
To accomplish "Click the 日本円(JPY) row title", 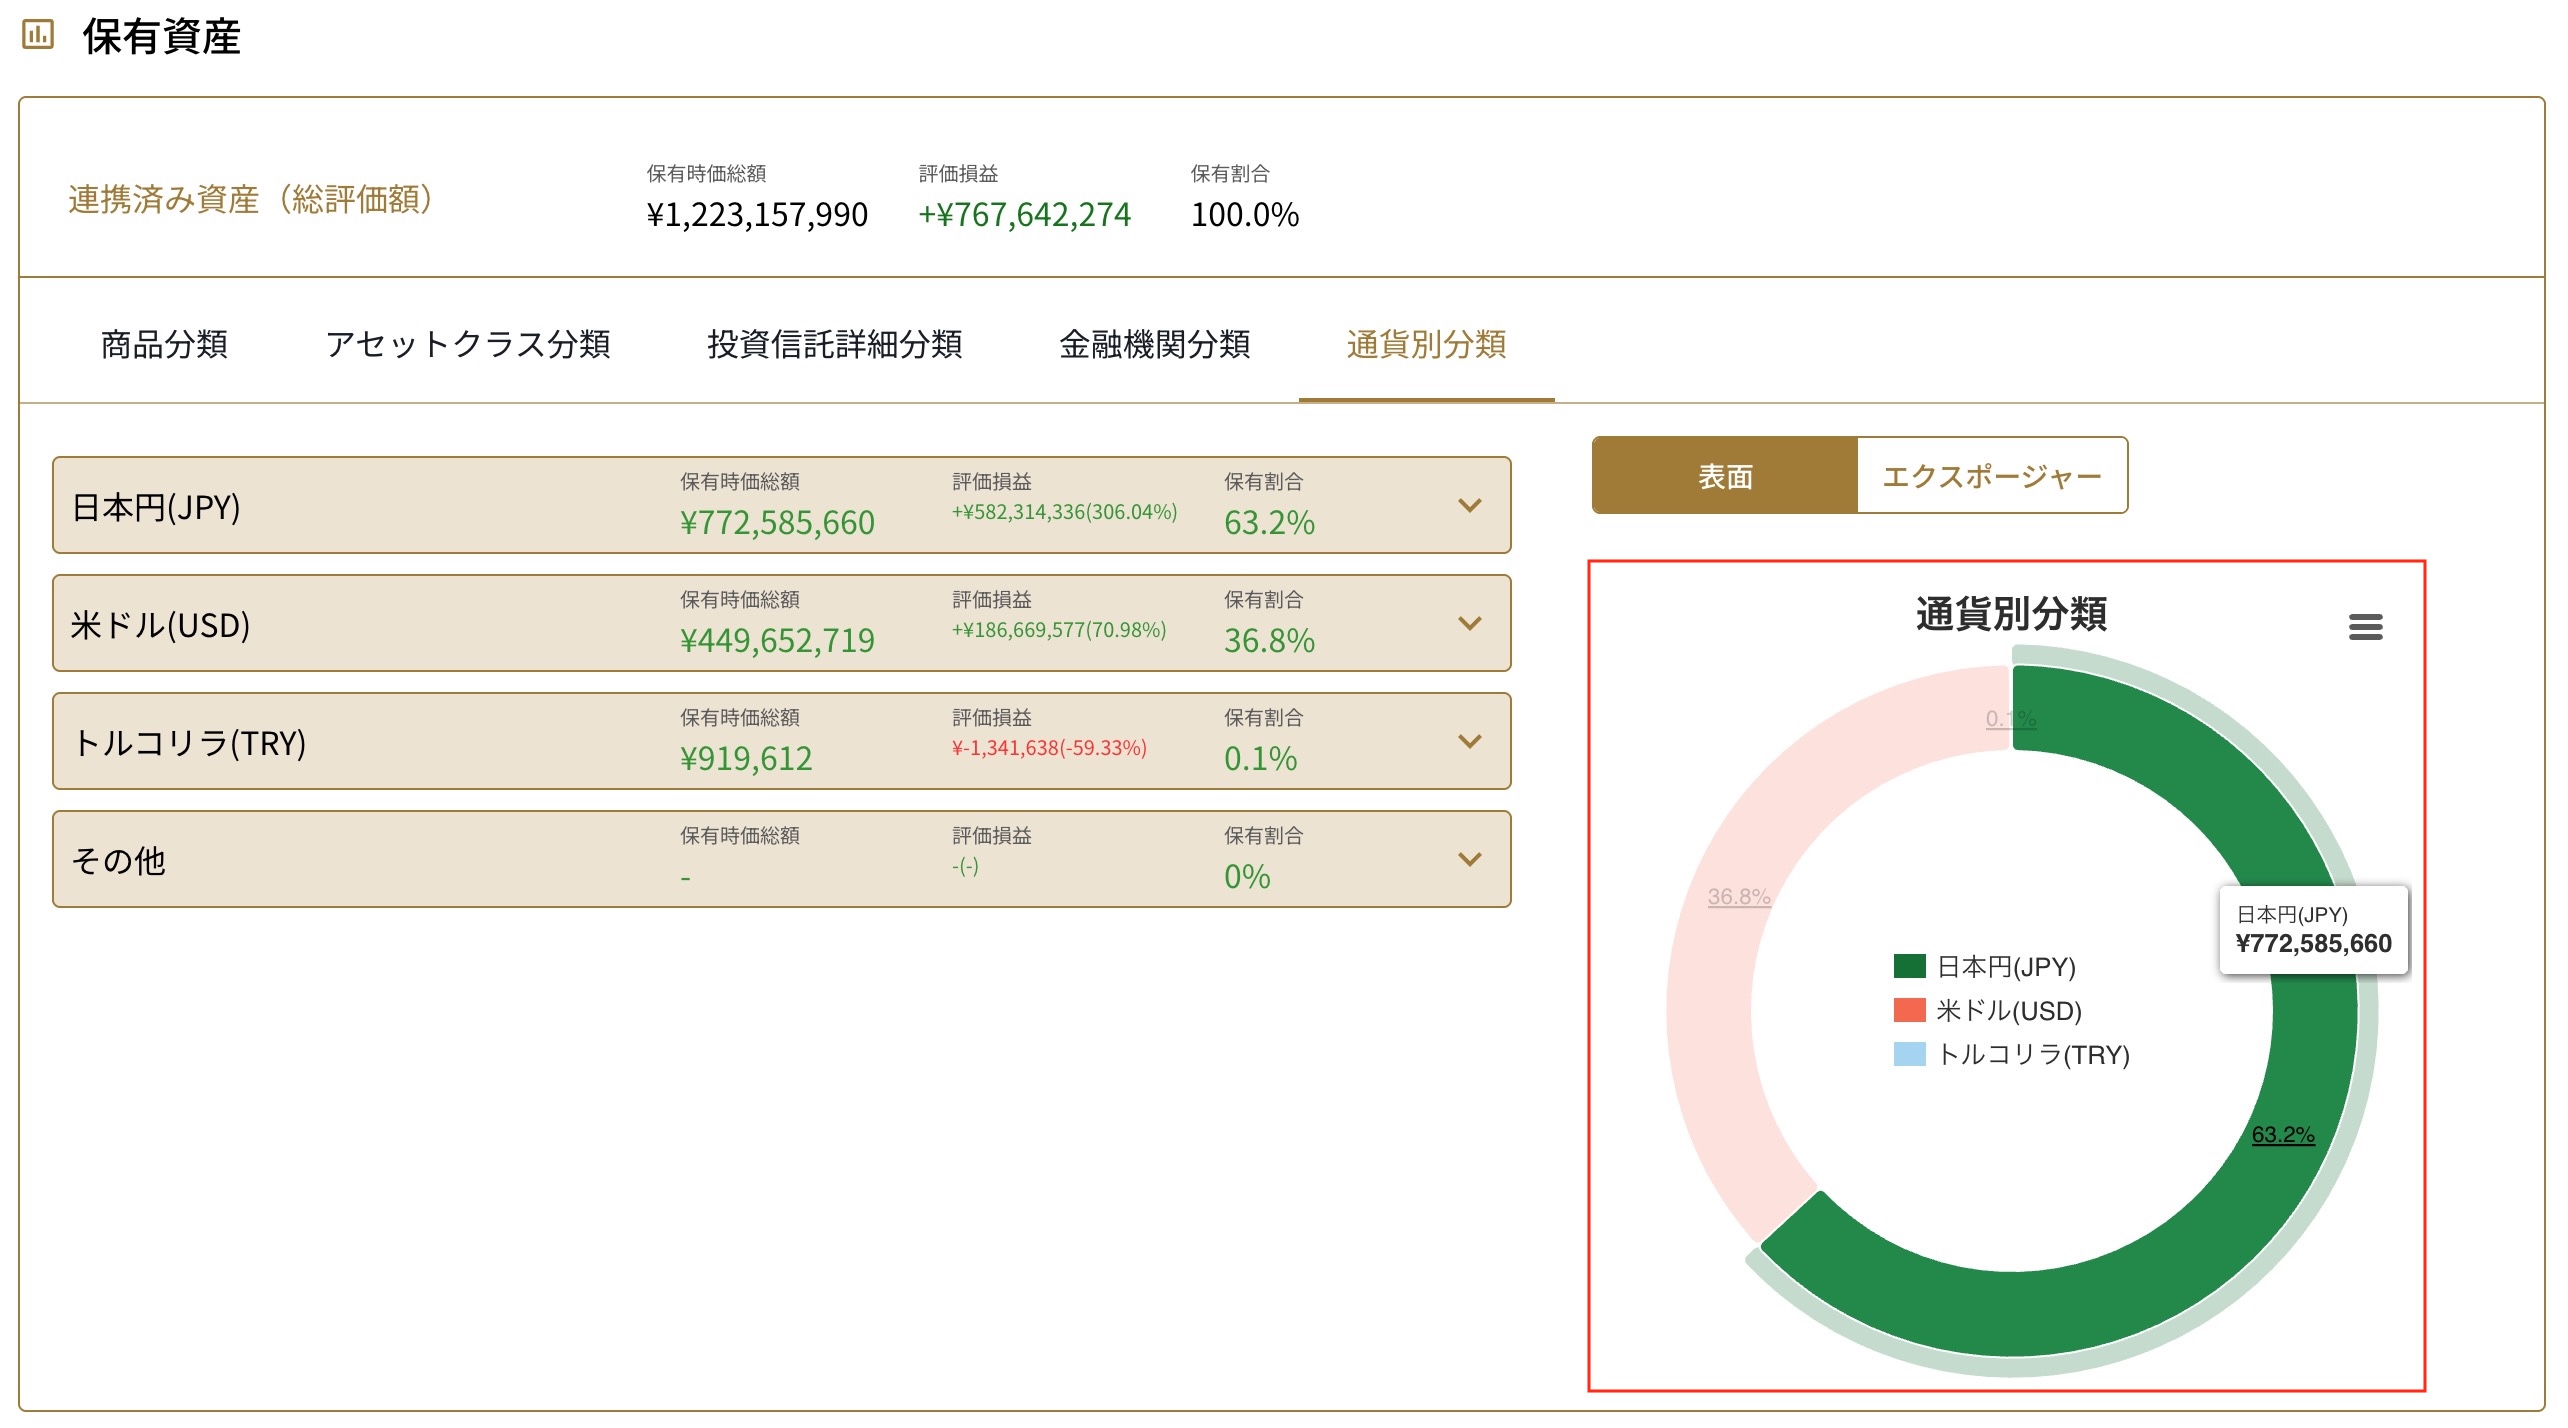I will pyautogui.click(x=156, y=508).
